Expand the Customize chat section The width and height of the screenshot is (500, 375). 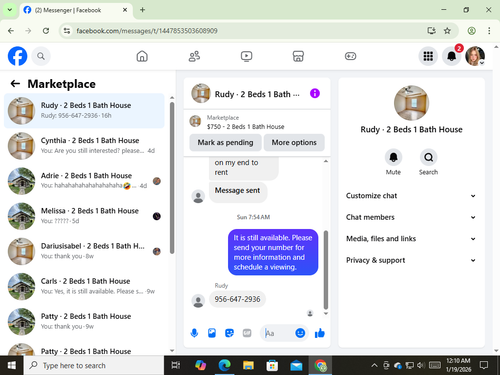411,196
